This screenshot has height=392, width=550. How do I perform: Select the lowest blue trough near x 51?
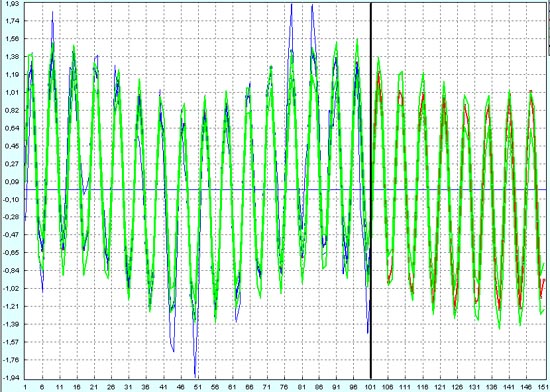point(195,376)
